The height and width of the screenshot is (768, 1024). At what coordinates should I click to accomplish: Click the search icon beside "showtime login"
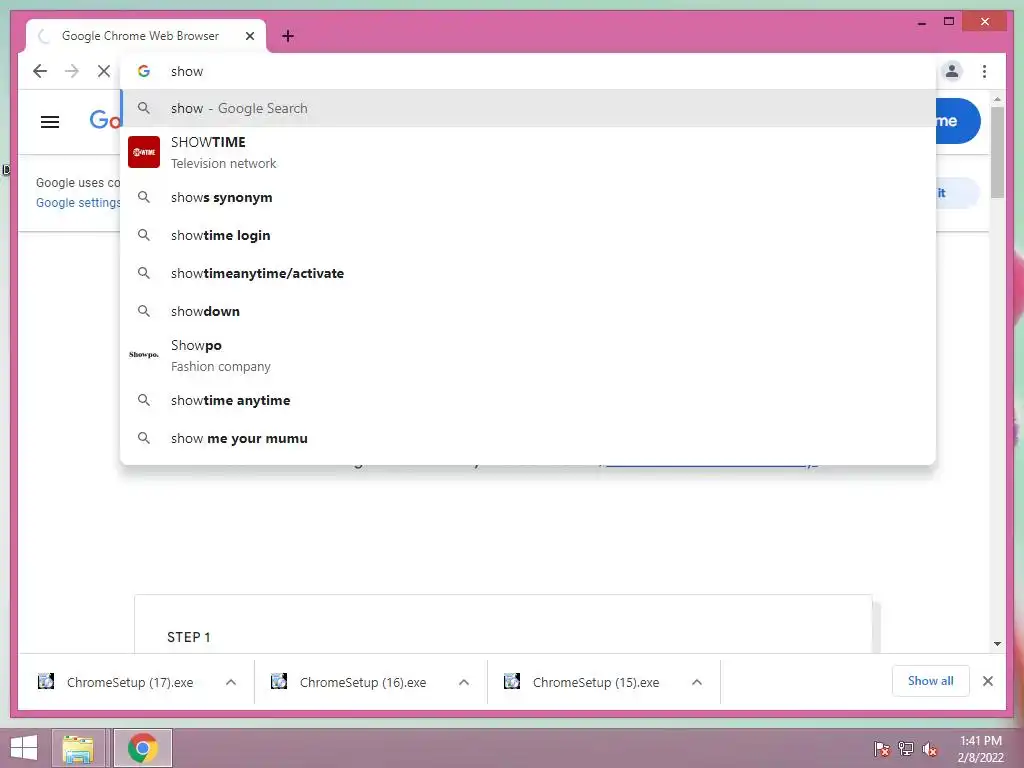coord(144,235)
